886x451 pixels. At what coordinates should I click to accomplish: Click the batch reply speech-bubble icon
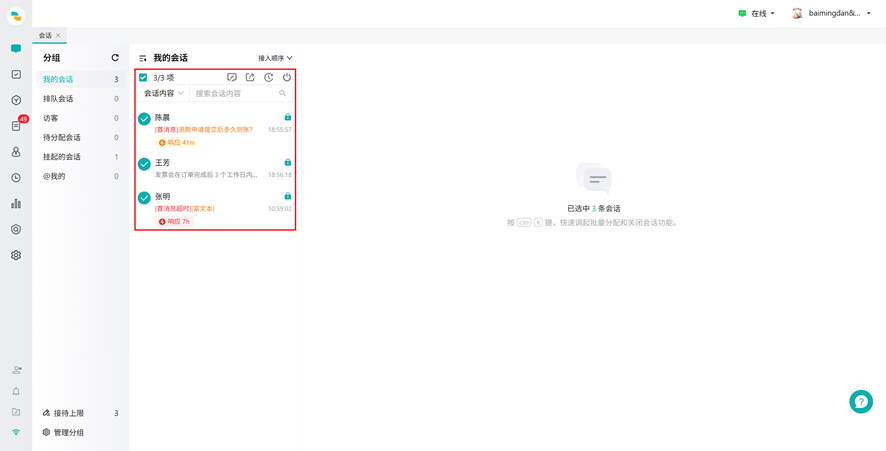(x=232, y=77)
